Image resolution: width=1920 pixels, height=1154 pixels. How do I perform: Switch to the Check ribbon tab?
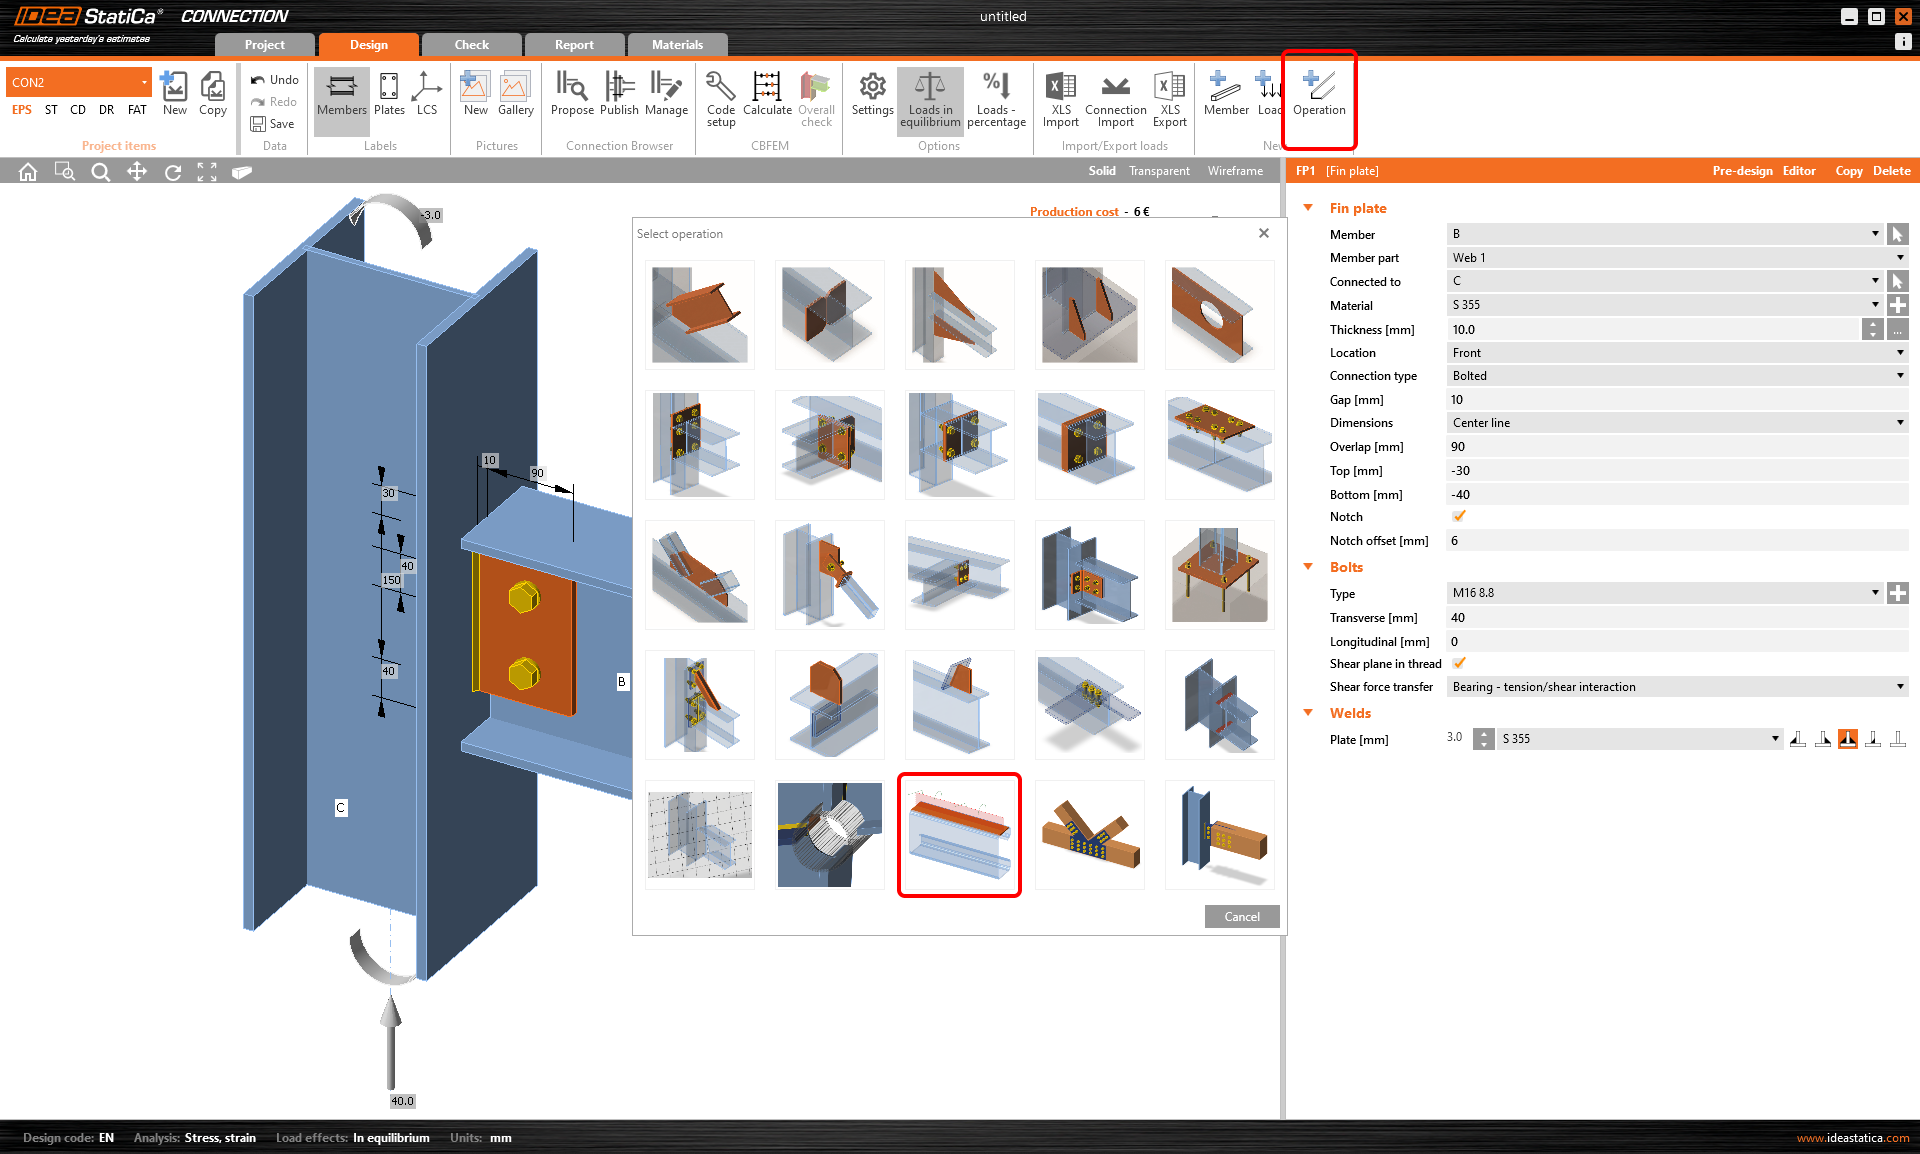(471, 44)
